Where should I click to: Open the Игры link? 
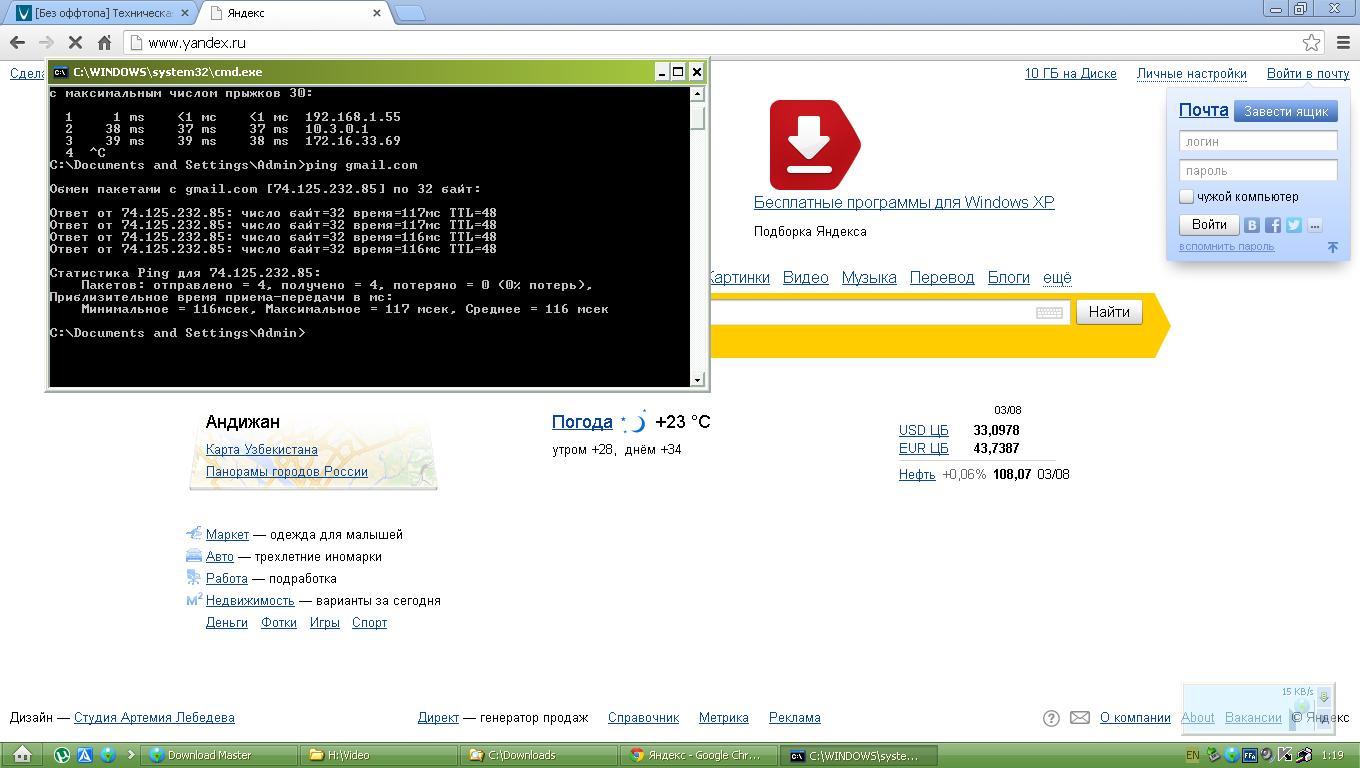(324, 622)
